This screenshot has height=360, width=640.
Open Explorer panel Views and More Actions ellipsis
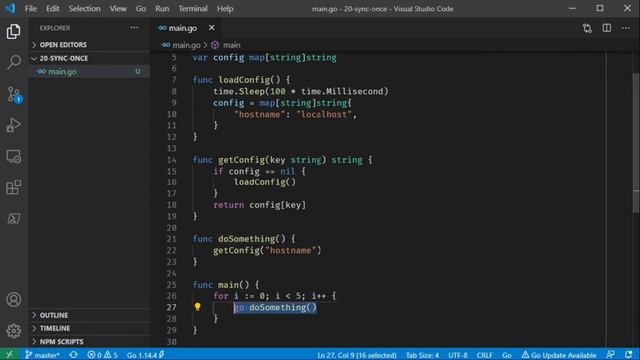pos(134,28)
